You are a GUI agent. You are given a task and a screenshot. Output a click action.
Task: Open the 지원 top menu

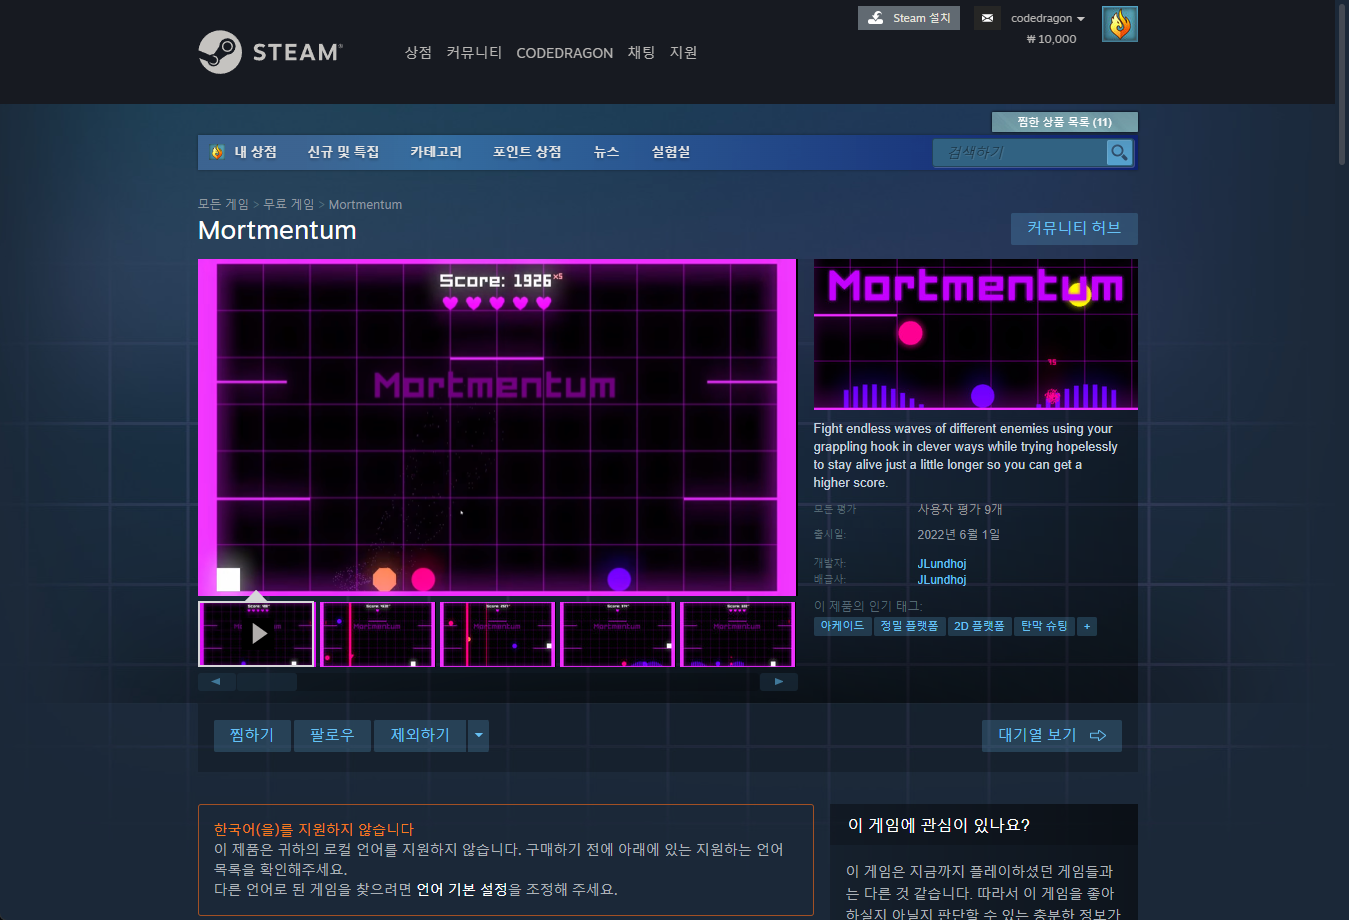click(x=683, y=52)
